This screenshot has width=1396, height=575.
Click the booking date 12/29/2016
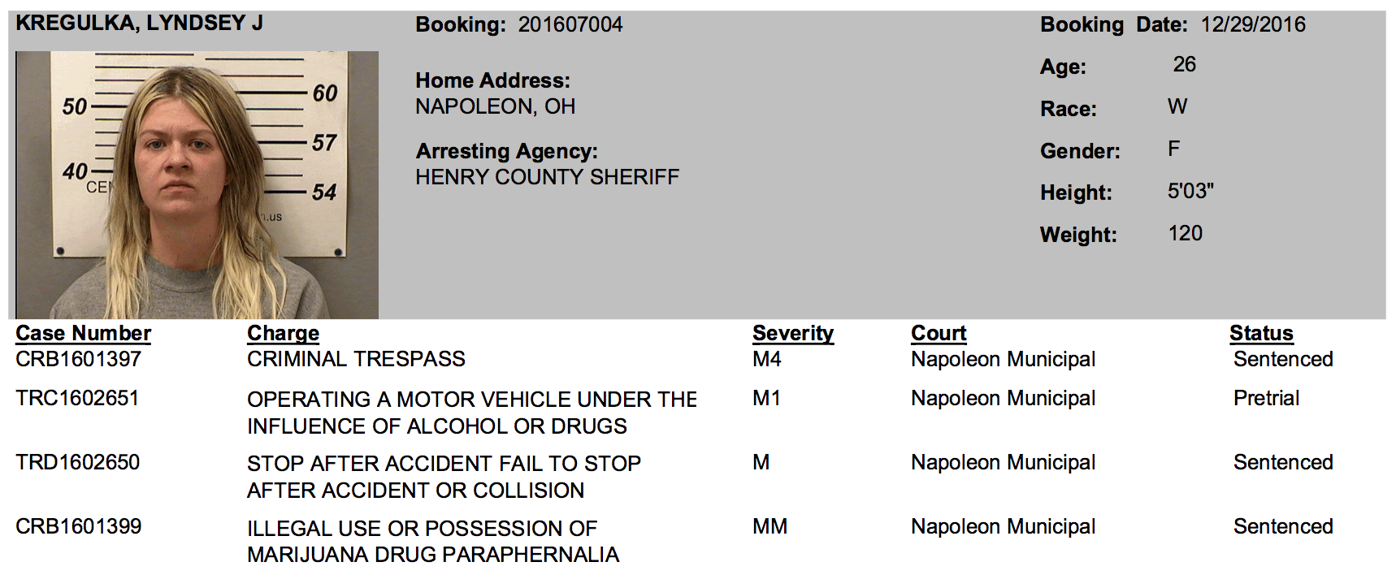[1255, 25]
